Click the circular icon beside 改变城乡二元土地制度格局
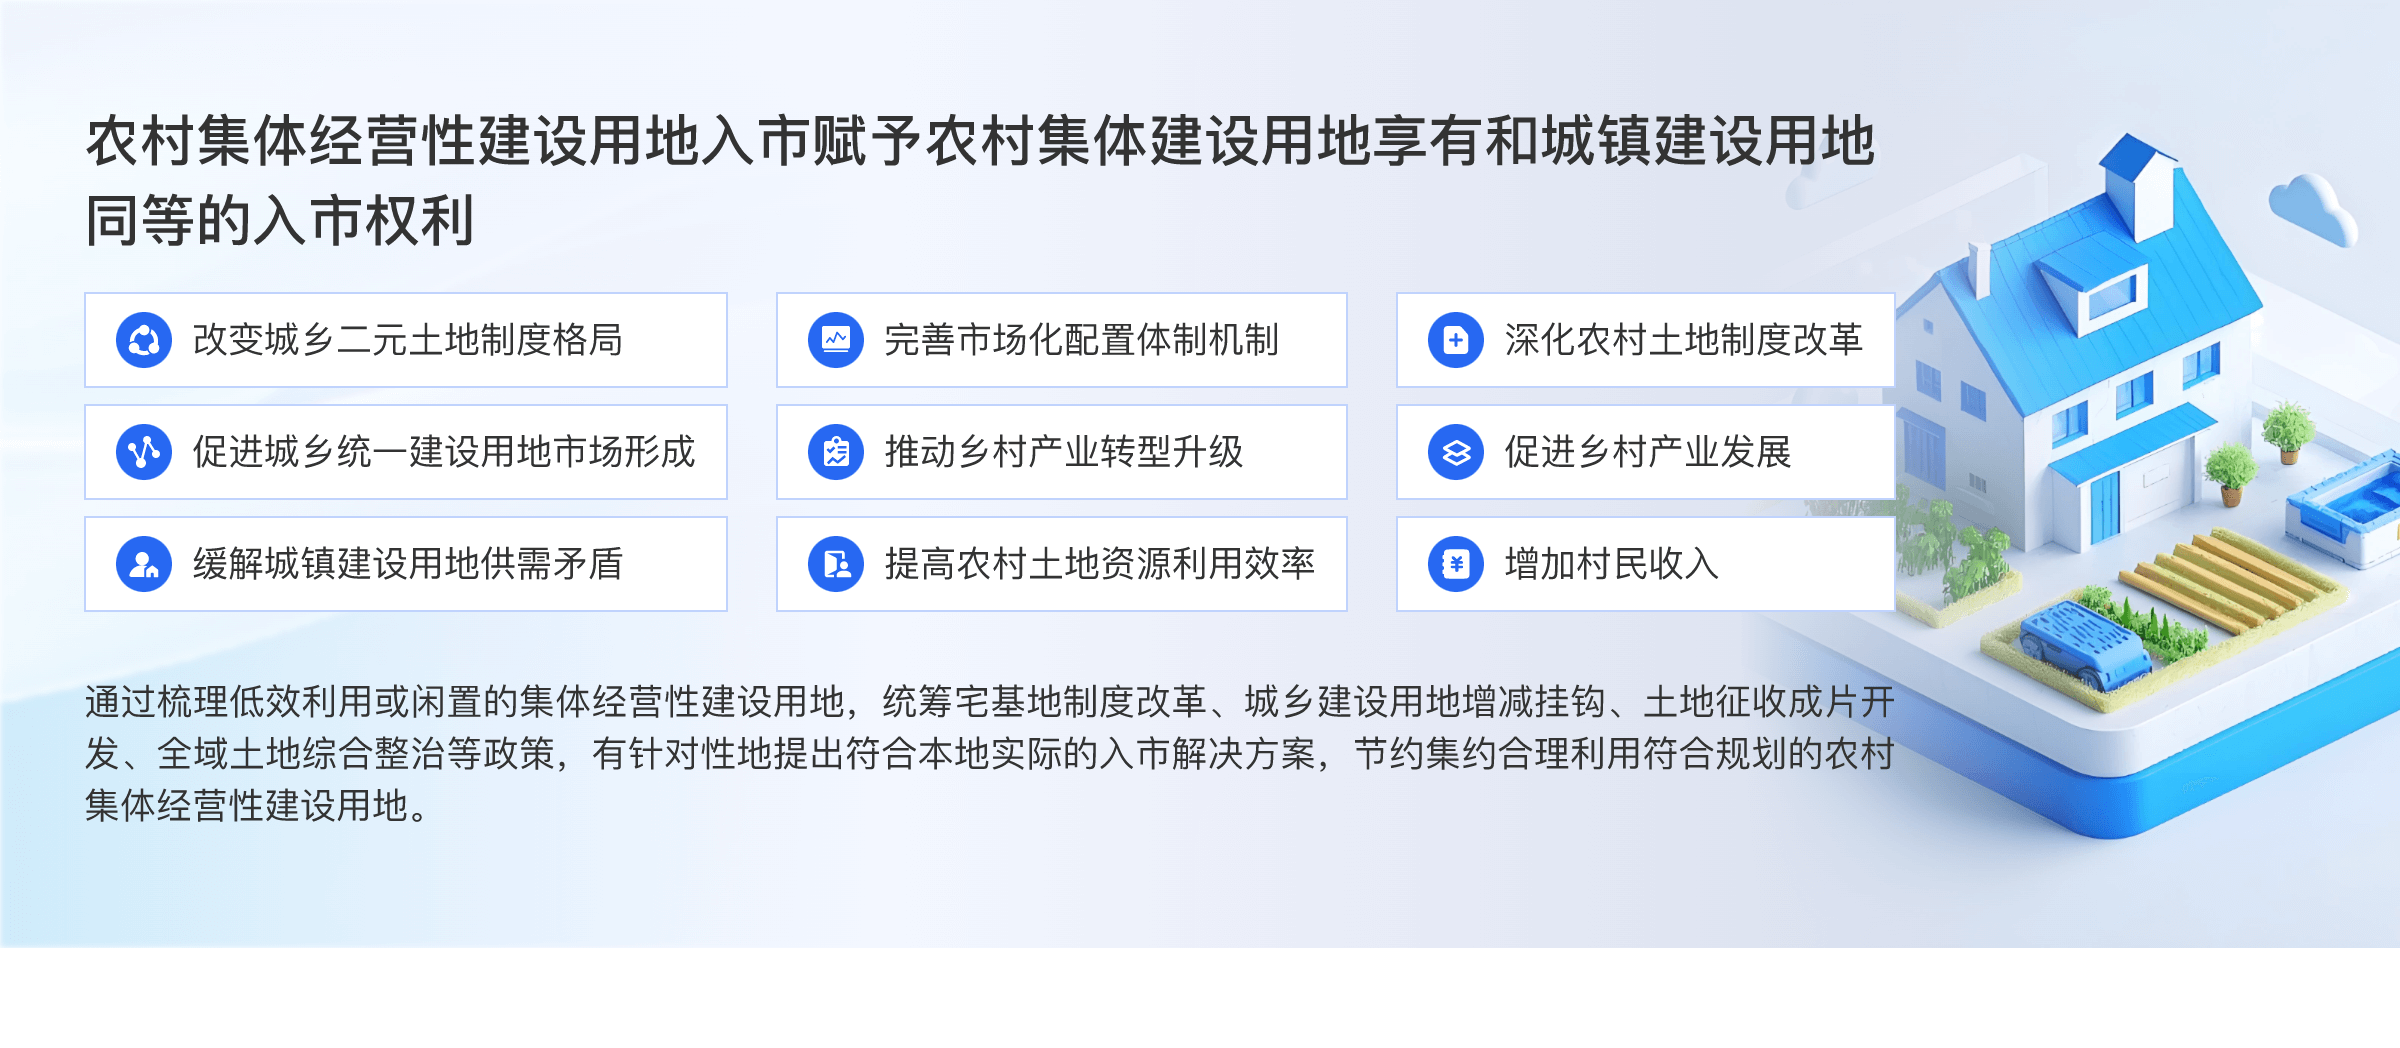The image size is (2400, 1048). [144, 340]
